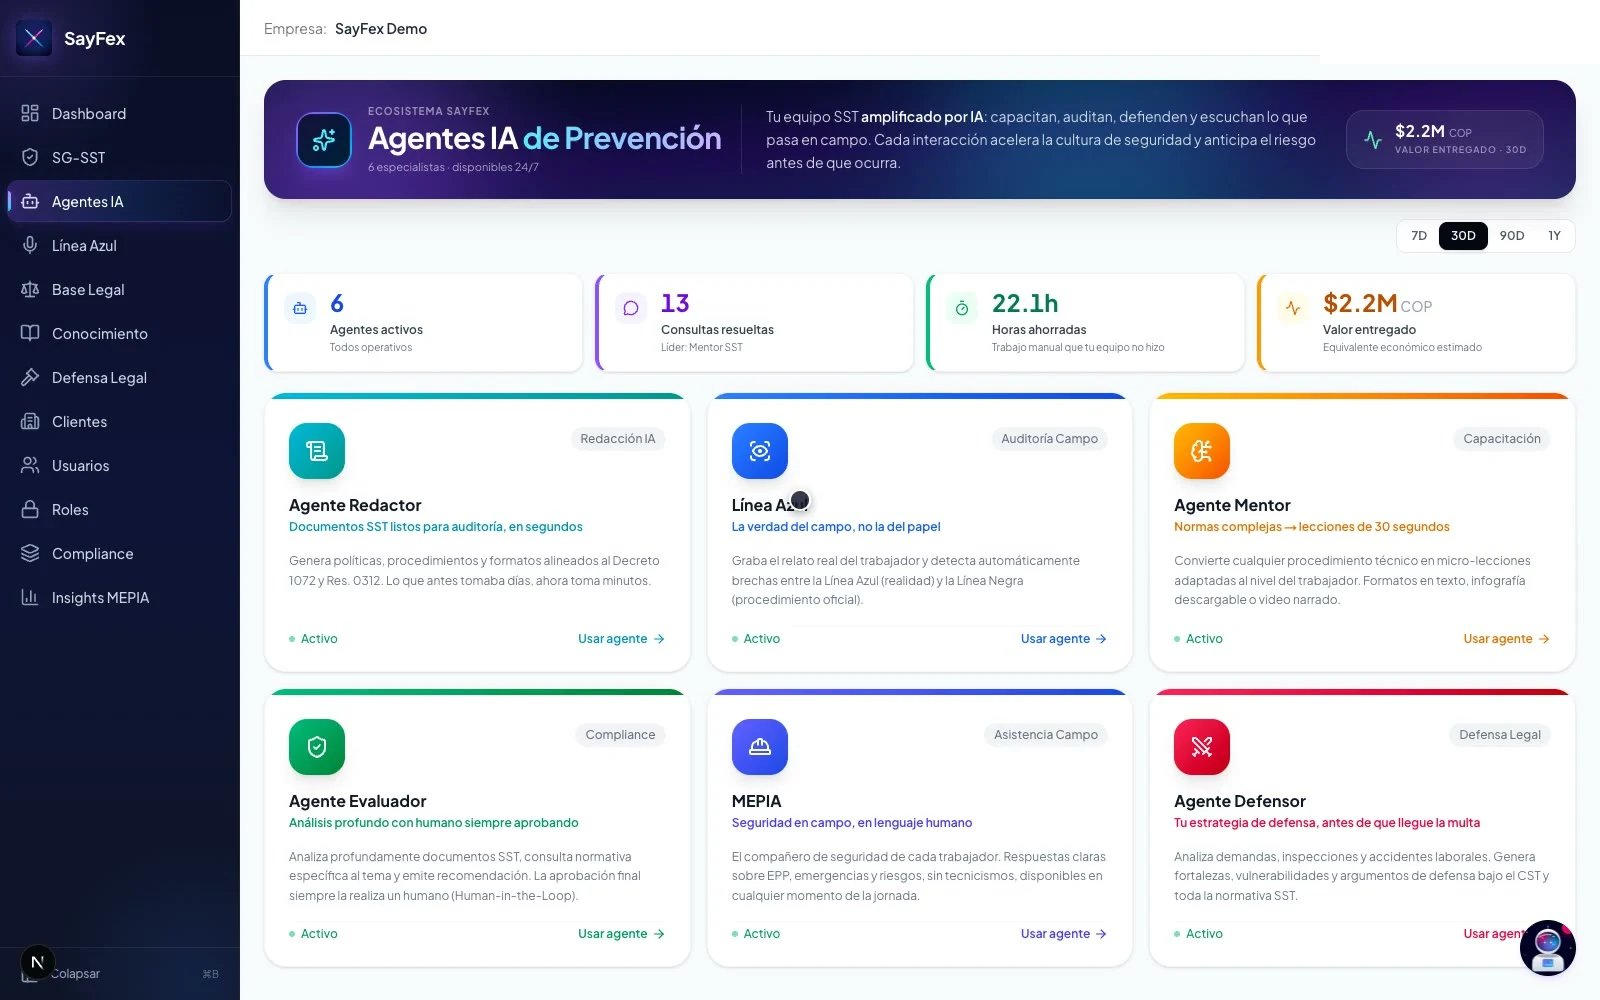Click the Agente Mentor brain icon
The height and width of the screenshot is (1000, 1600).
click(x=1202, y=451)
